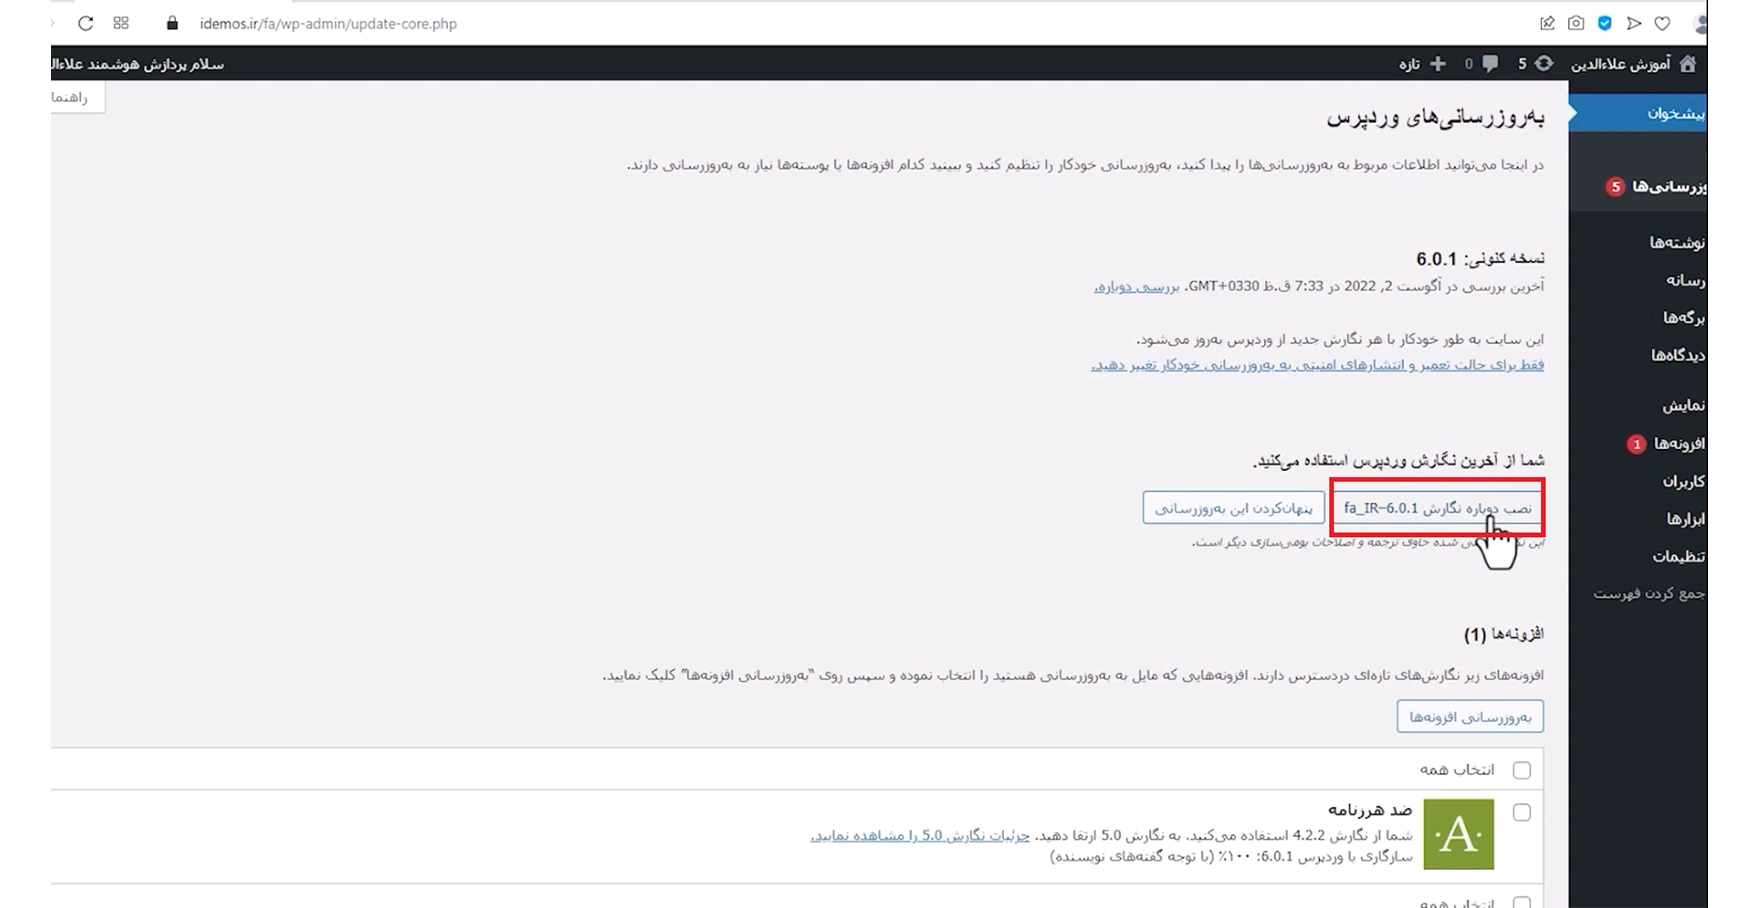Viewport: 1759px width, 908px height.
Task: Click the نسخه کنونی: 6.0.1 heading
Action: [1480, 258]
